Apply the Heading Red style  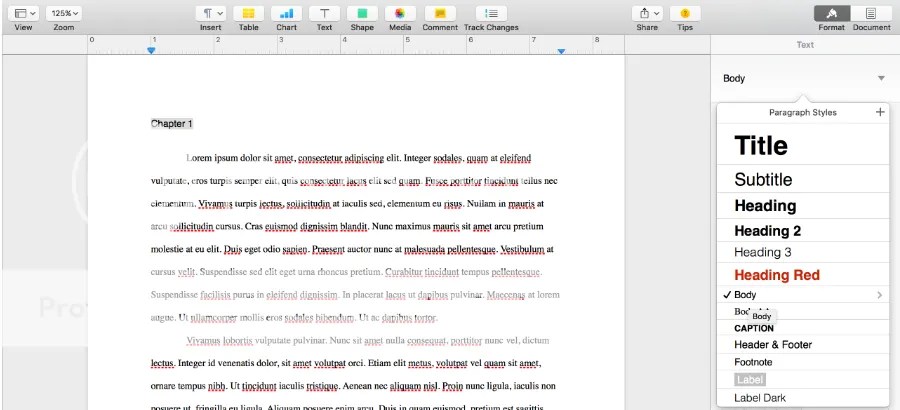click(x=803, y=274)
